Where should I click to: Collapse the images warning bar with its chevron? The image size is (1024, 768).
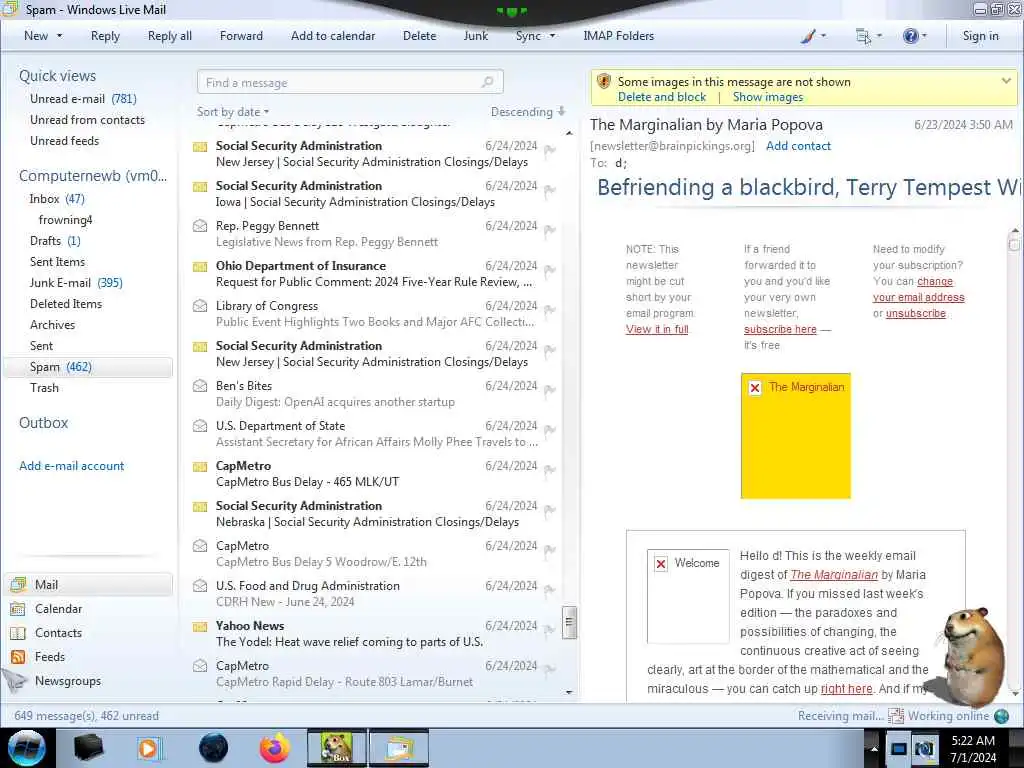(x=1006, y=81)
